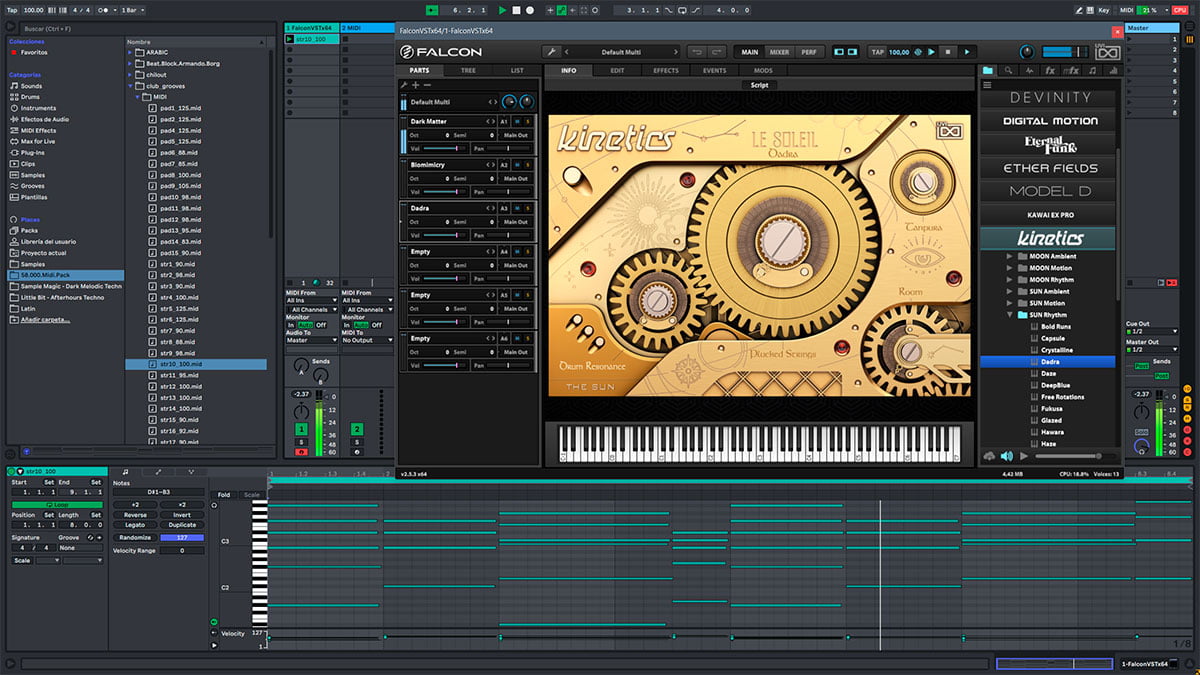Switch to the LIST tab in Falcon
The image size is (1200, 675).
[517, 71]
